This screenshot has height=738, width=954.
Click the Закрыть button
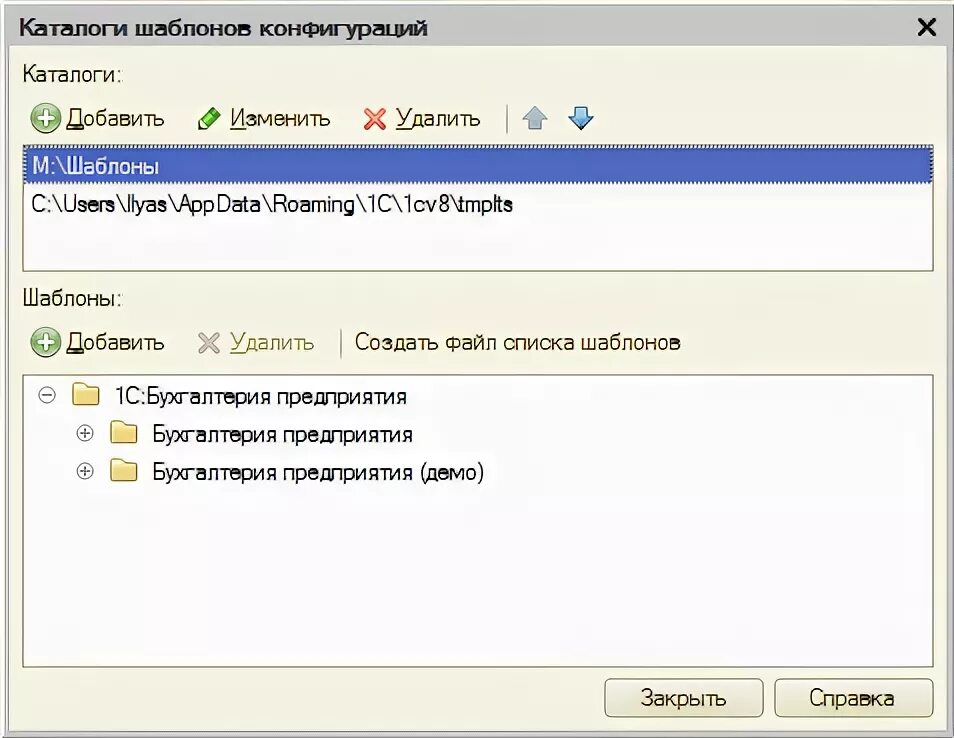(x=683, y=698)
